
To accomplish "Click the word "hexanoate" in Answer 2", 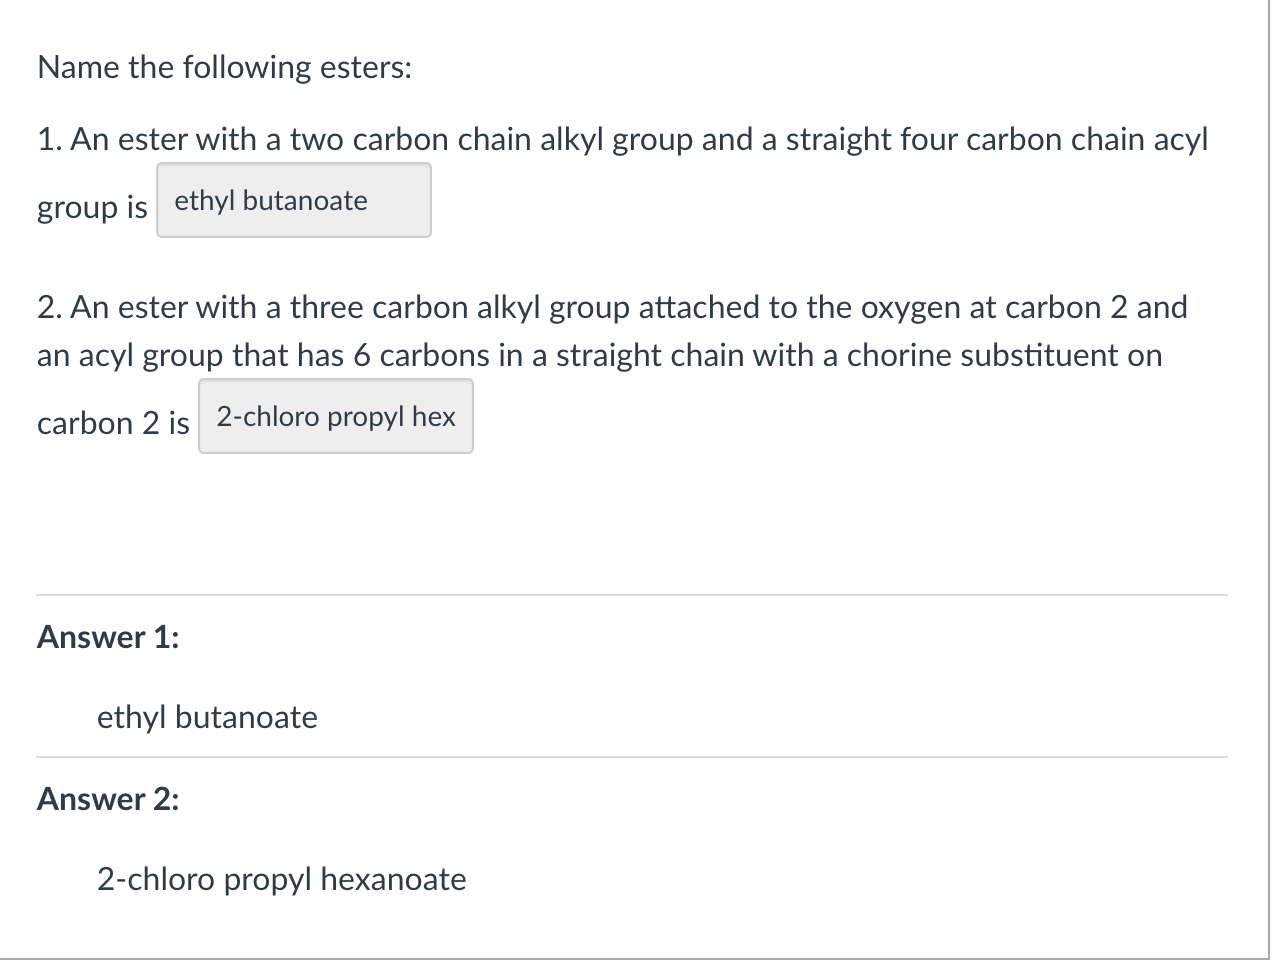I will tap(393, 879).
